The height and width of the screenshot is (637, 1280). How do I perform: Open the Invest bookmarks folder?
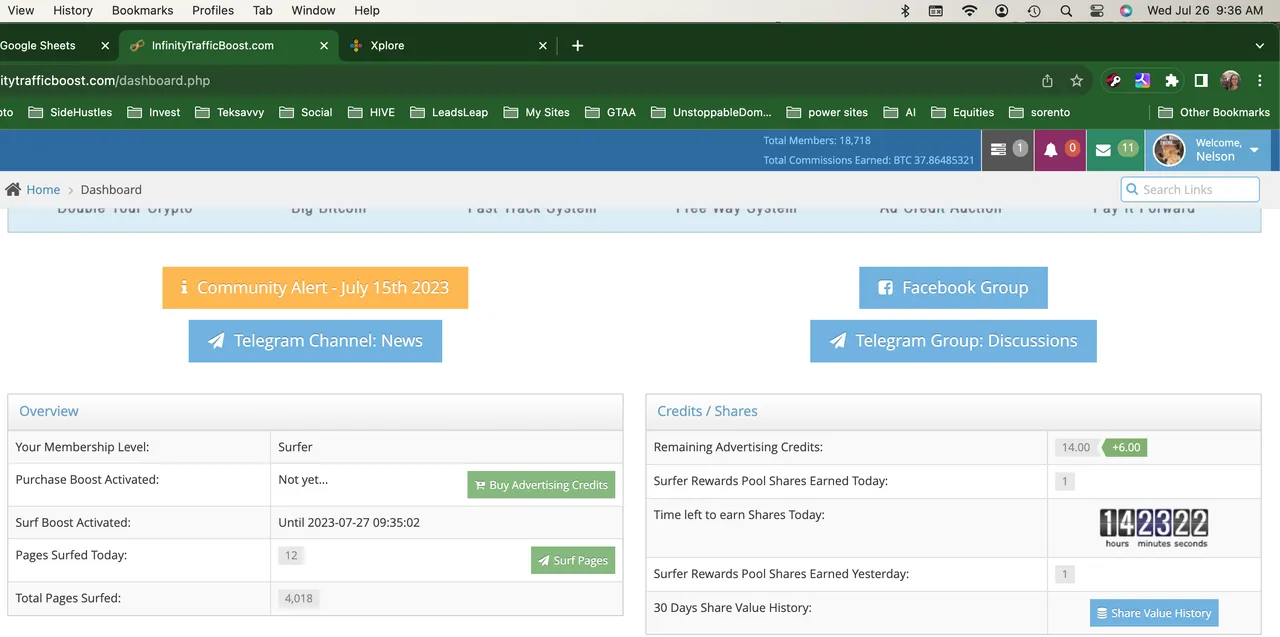pyautogui.click(x=154, y=112)
